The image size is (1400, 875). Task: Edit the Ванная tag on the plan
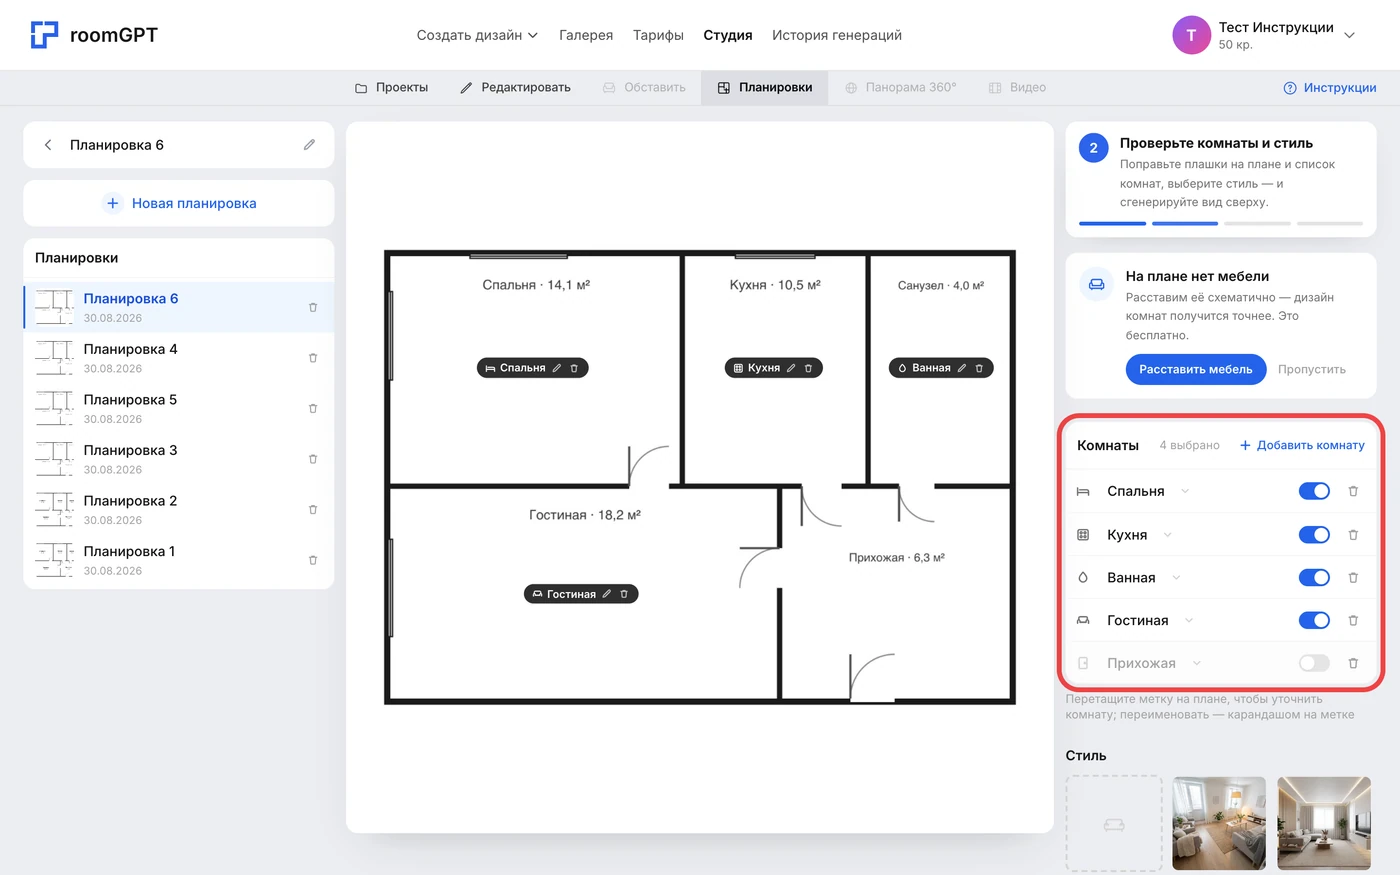(962, 368)
